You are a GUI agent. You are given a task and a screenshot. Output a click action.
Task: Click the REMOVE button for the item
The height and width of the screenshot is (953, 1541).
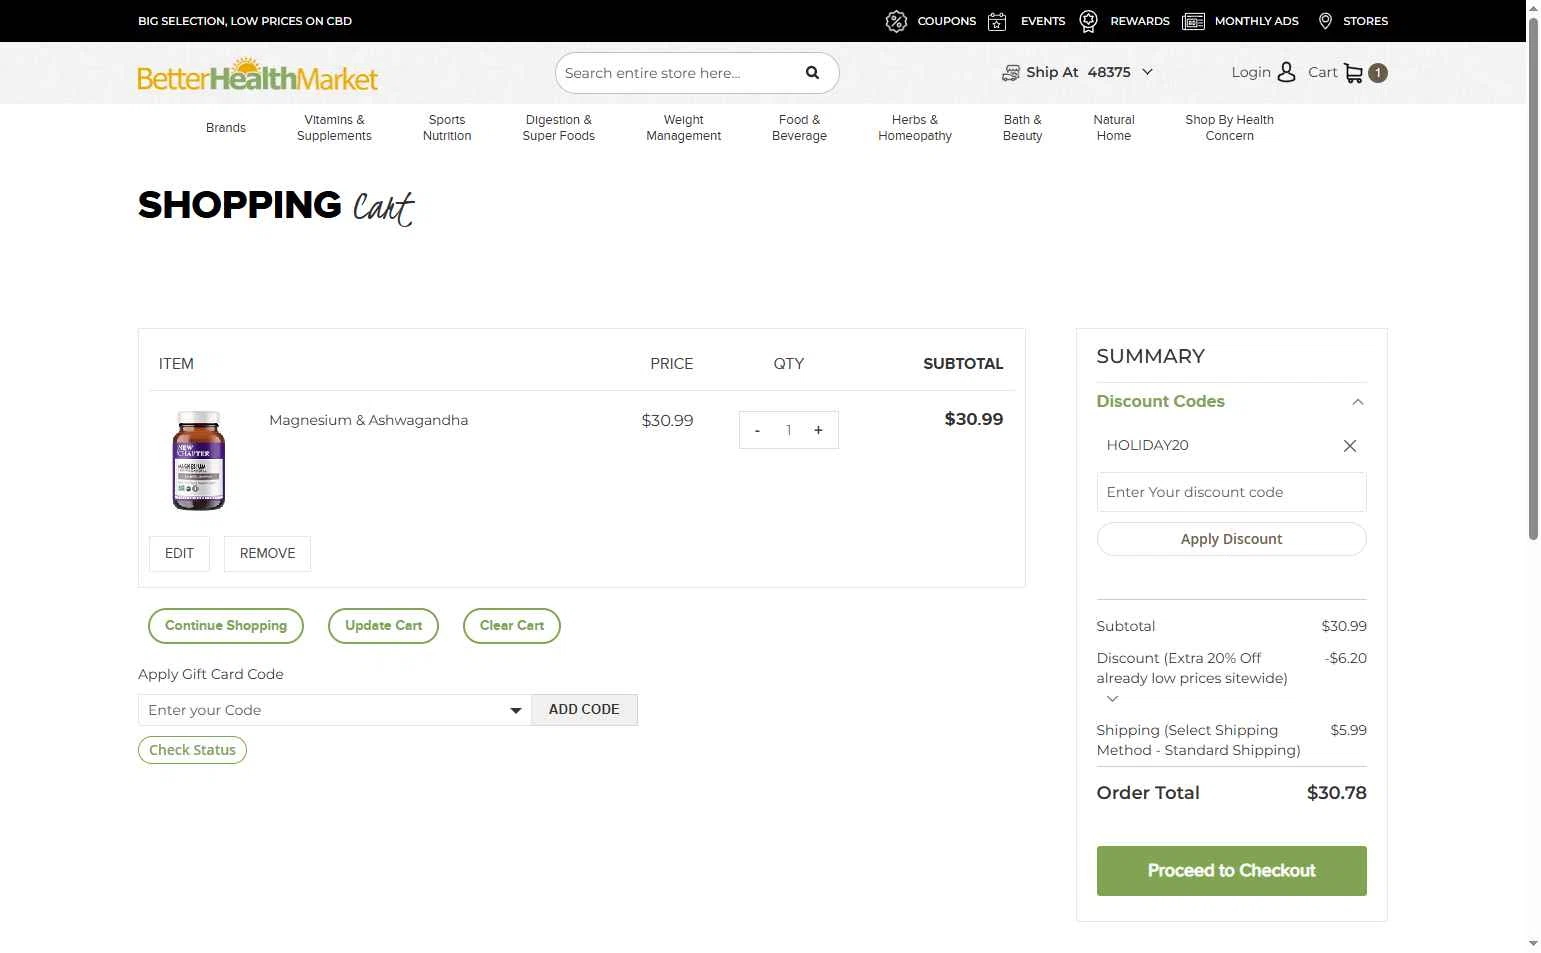pos(267,554)
